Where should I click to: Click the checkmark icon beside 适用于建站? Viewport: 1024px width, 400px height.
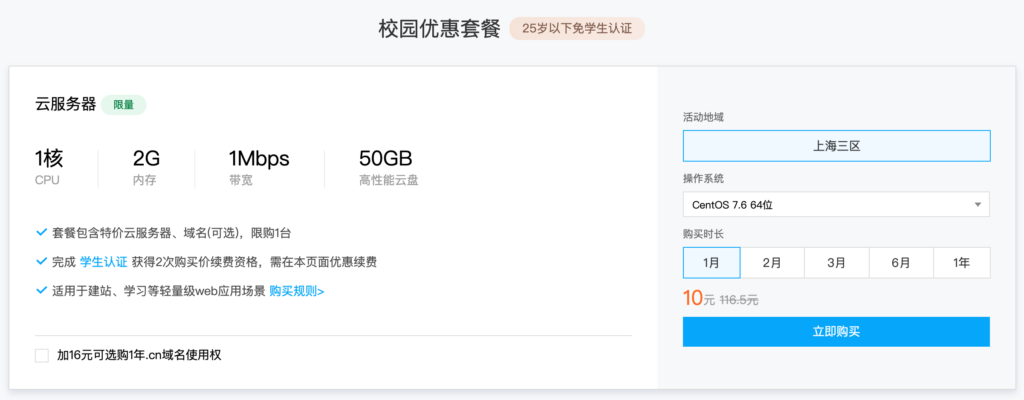[x=41, y=291]
